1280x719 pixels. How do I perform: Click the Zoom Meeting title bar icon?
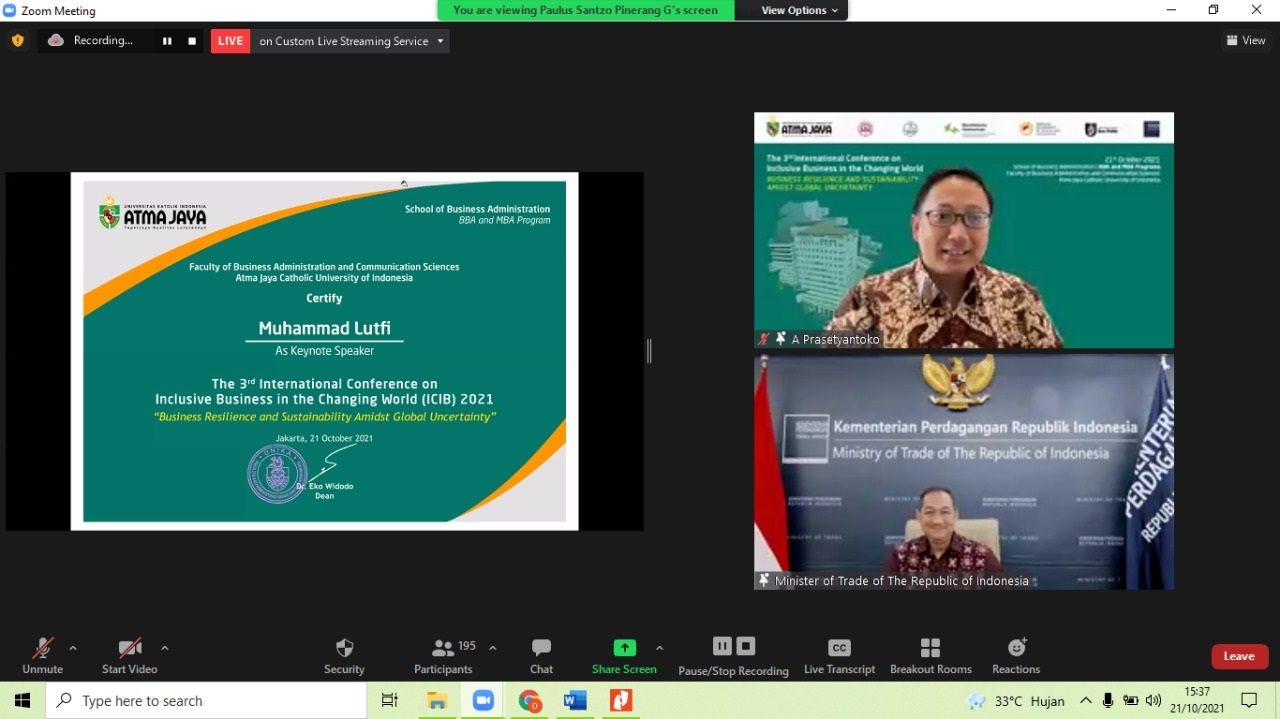click(x=10, y=10)
